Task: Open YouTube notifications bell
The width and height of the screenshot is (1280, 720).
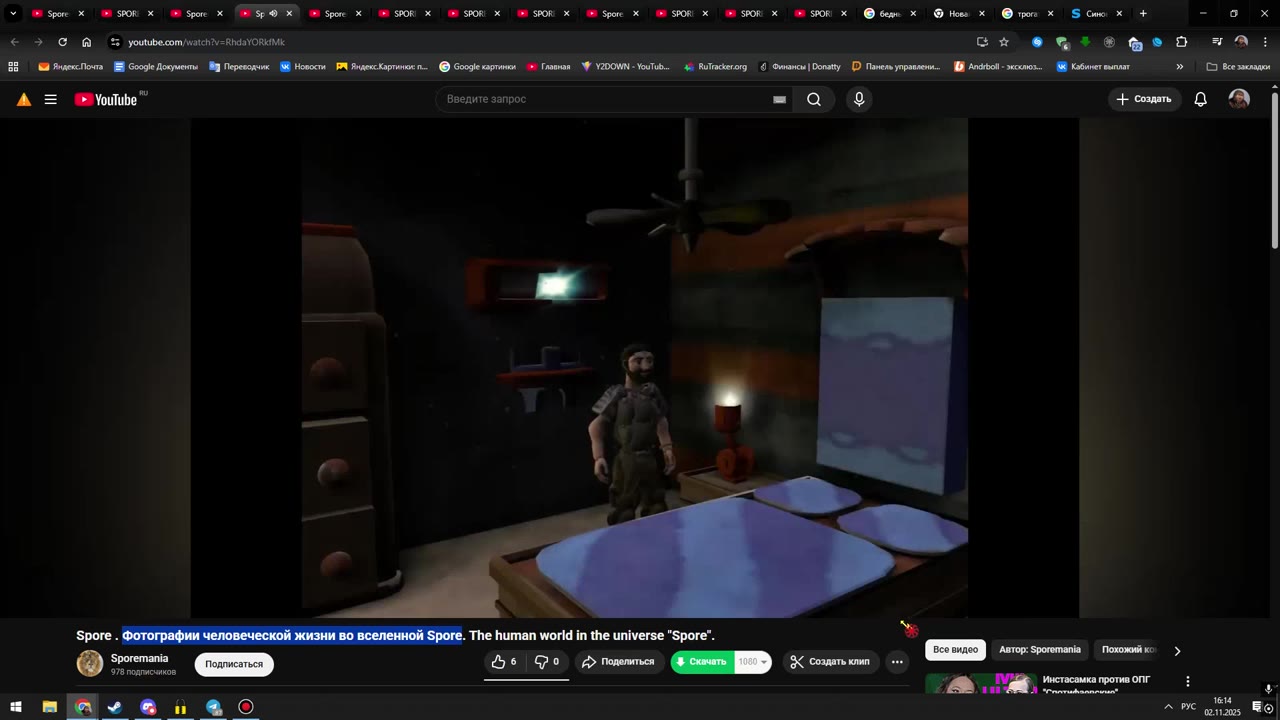Action: tap(1201, 99)
